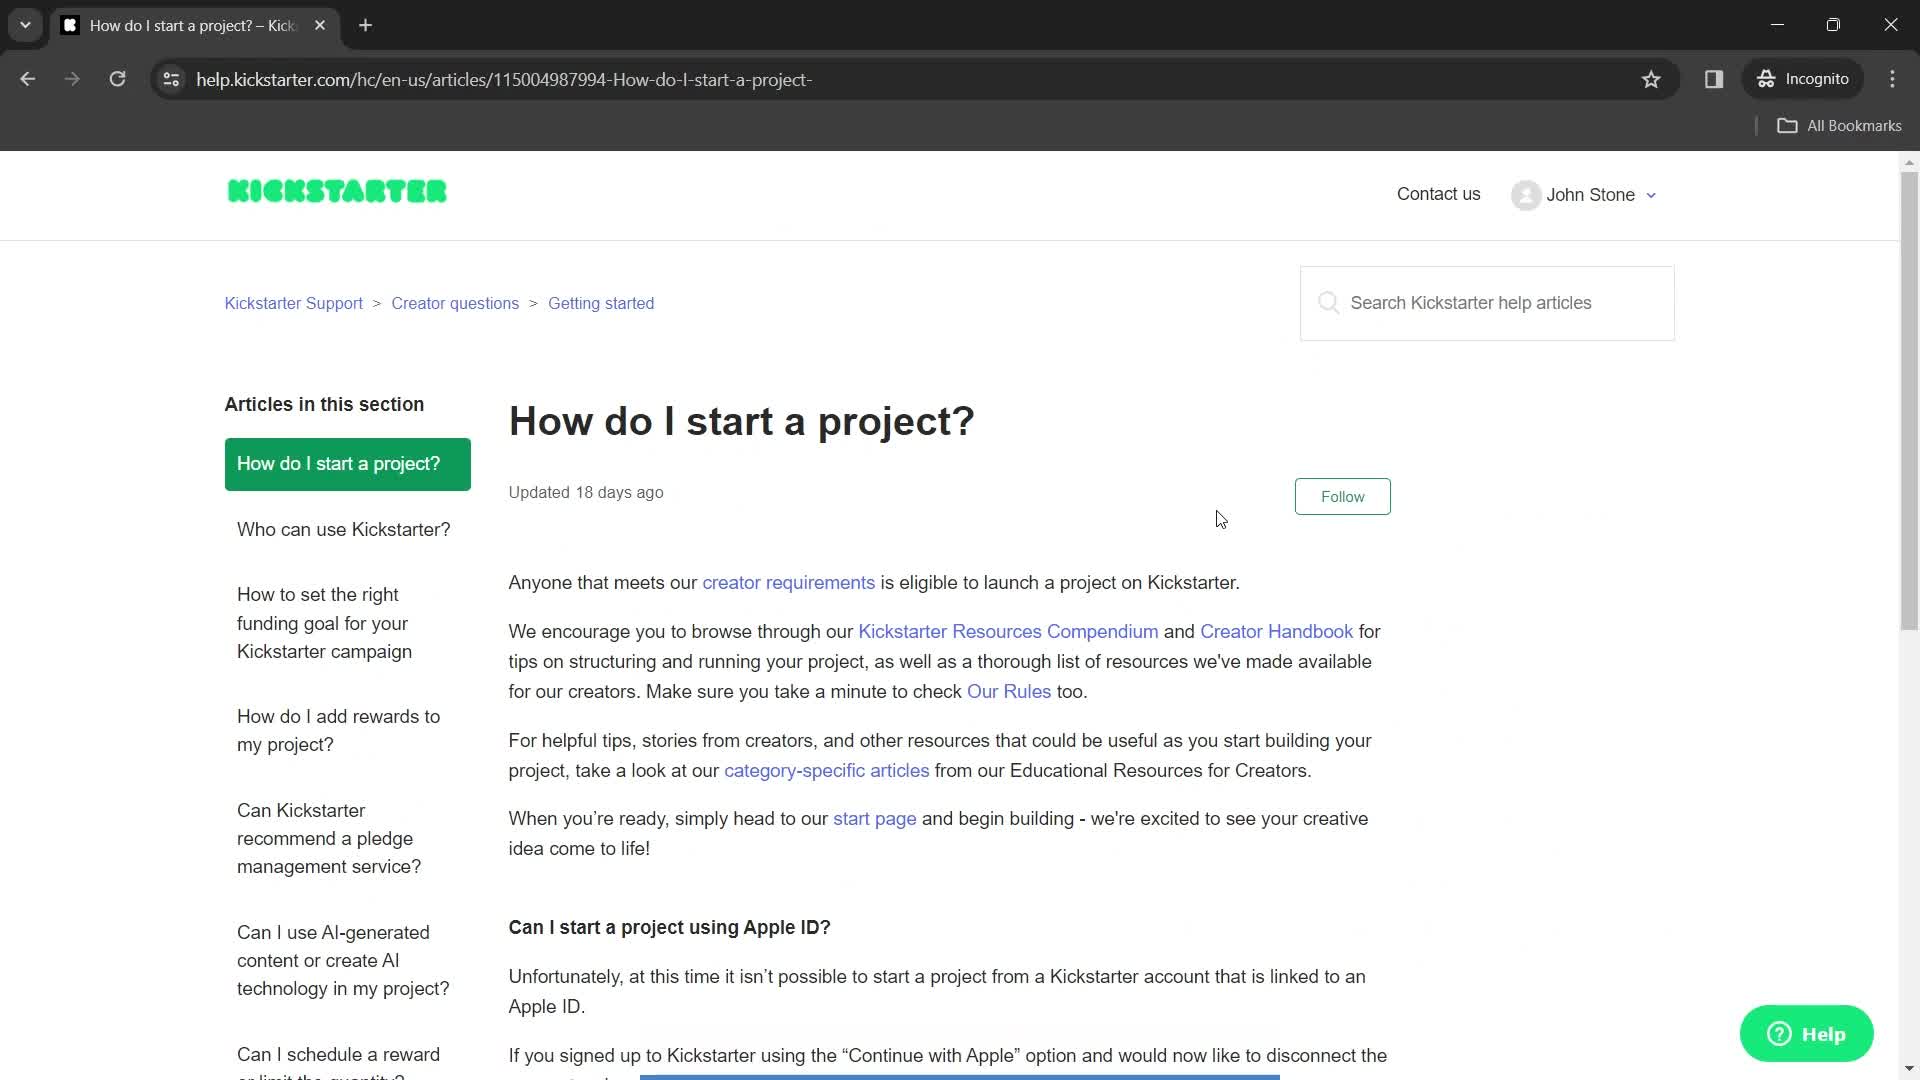Open site information icon in address bar
Screen dimensions: 1920x1080
[x=171, y=79]
